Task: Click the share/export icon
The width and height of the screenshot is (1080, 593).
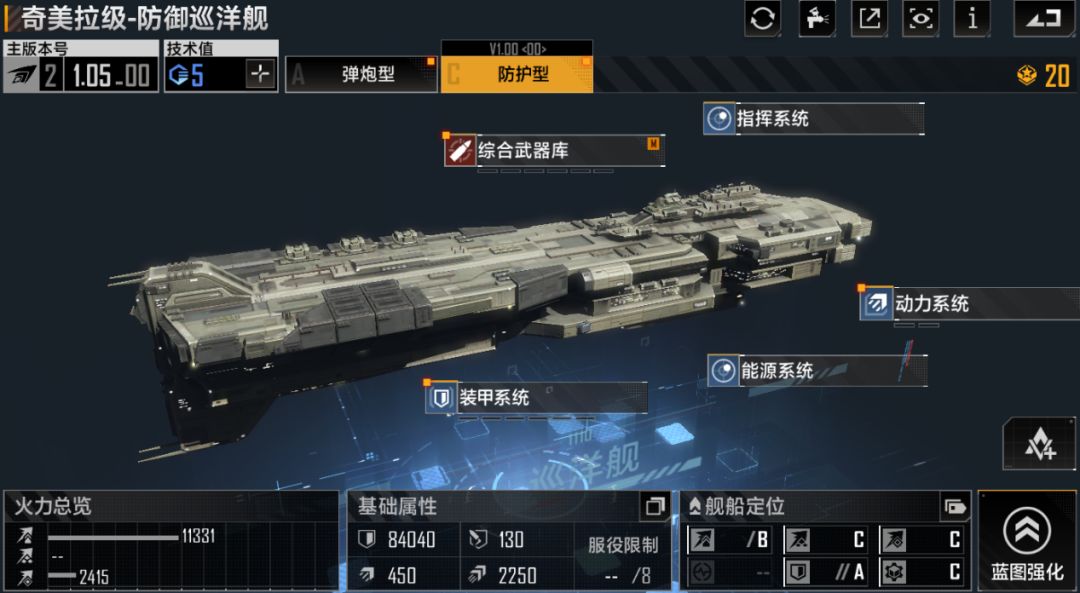Action: (x=869, y=19)
